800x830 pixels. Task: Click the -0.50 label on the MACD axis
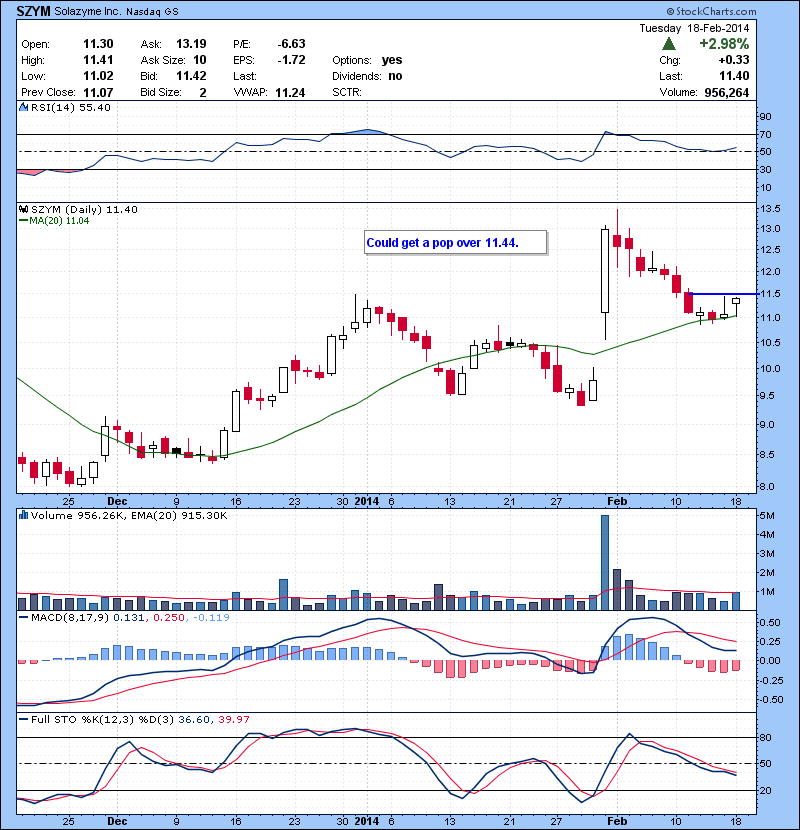tap(769, 699)
